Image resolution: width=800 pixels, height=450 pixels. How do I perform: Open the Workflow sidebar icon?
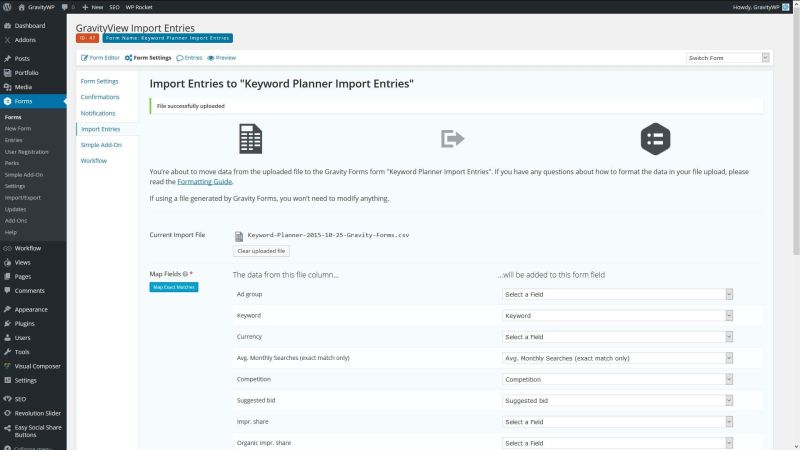[7, 248]
